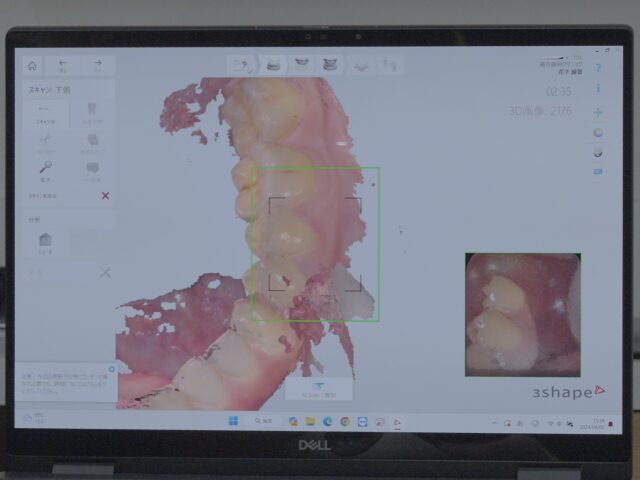Go to the Home screen icon
The image size is (640, 480).
[x=32, y=66]
